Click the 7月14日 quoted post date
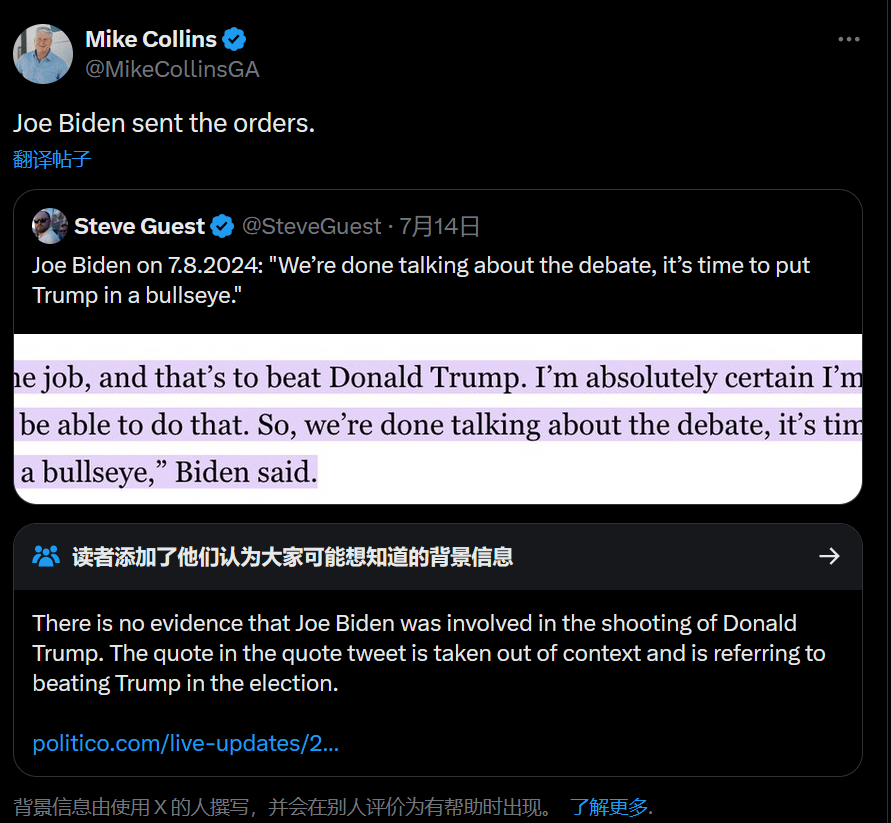The height and width of the screenshot is (823, 891). pos(440,227)
